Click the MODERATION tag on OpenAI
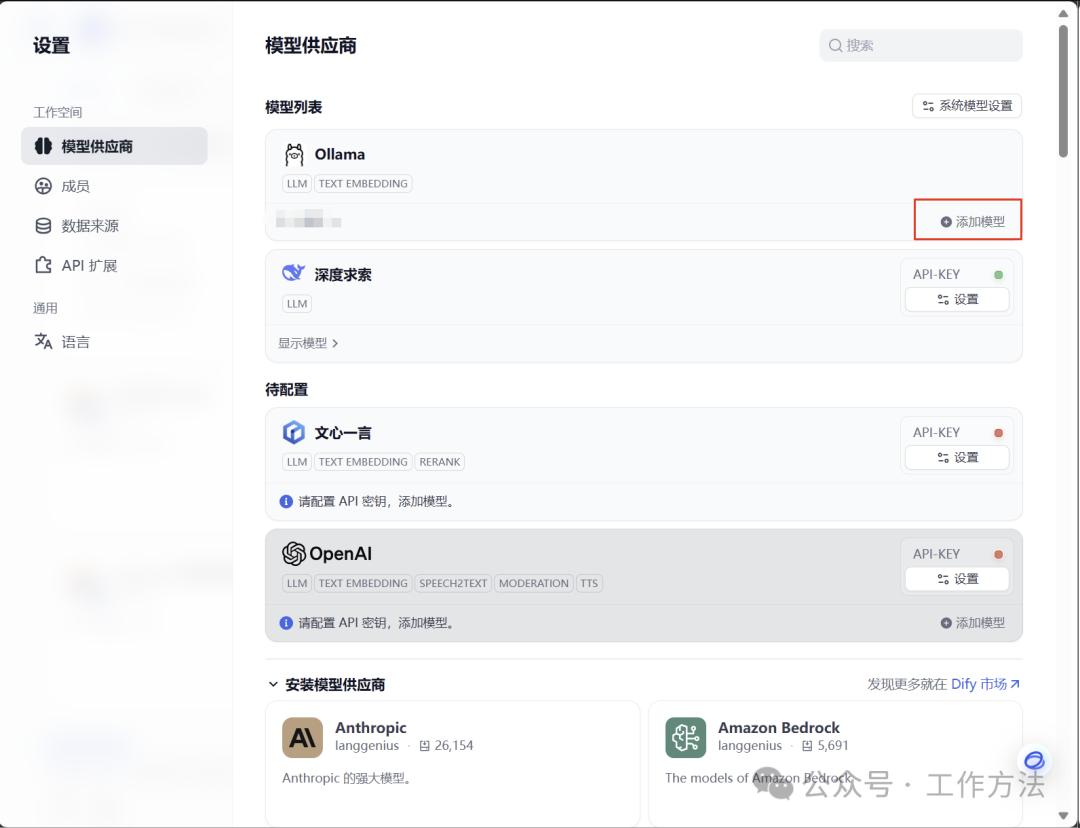This screenshot has width=1080, height=828. coord(534,583)
